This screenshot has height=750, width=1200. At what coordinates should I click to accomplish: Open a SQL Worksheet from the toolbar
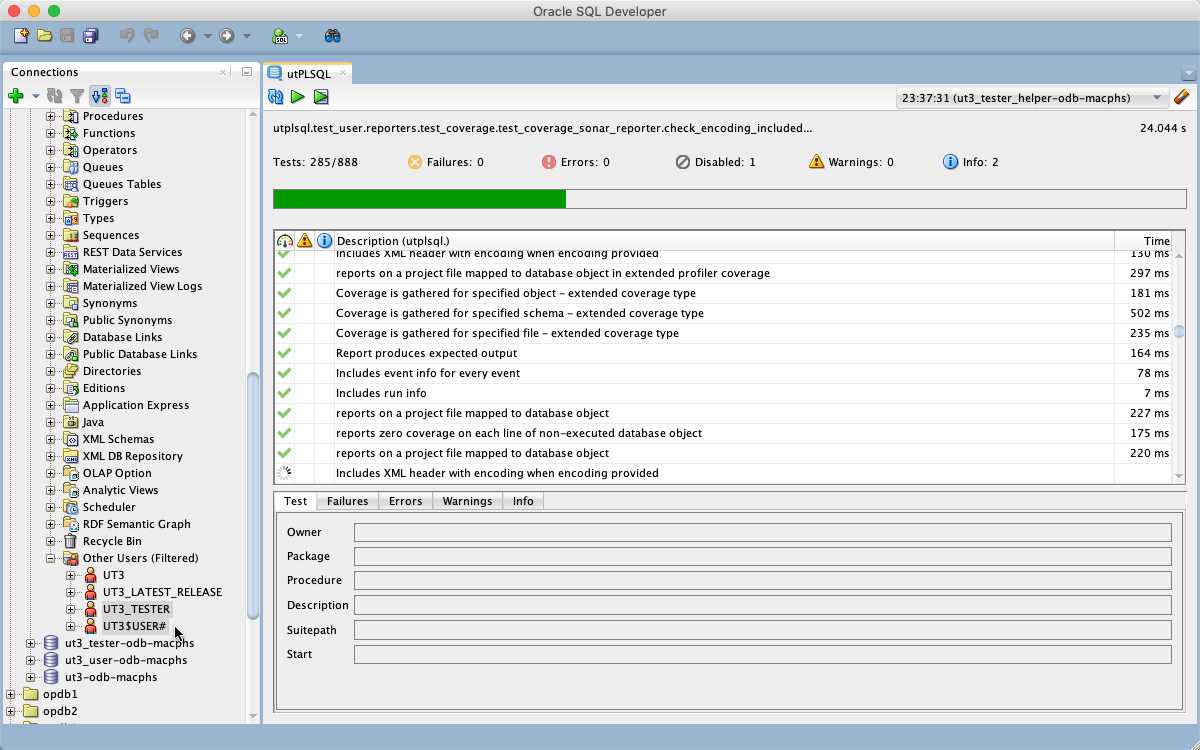coord(280,36)
